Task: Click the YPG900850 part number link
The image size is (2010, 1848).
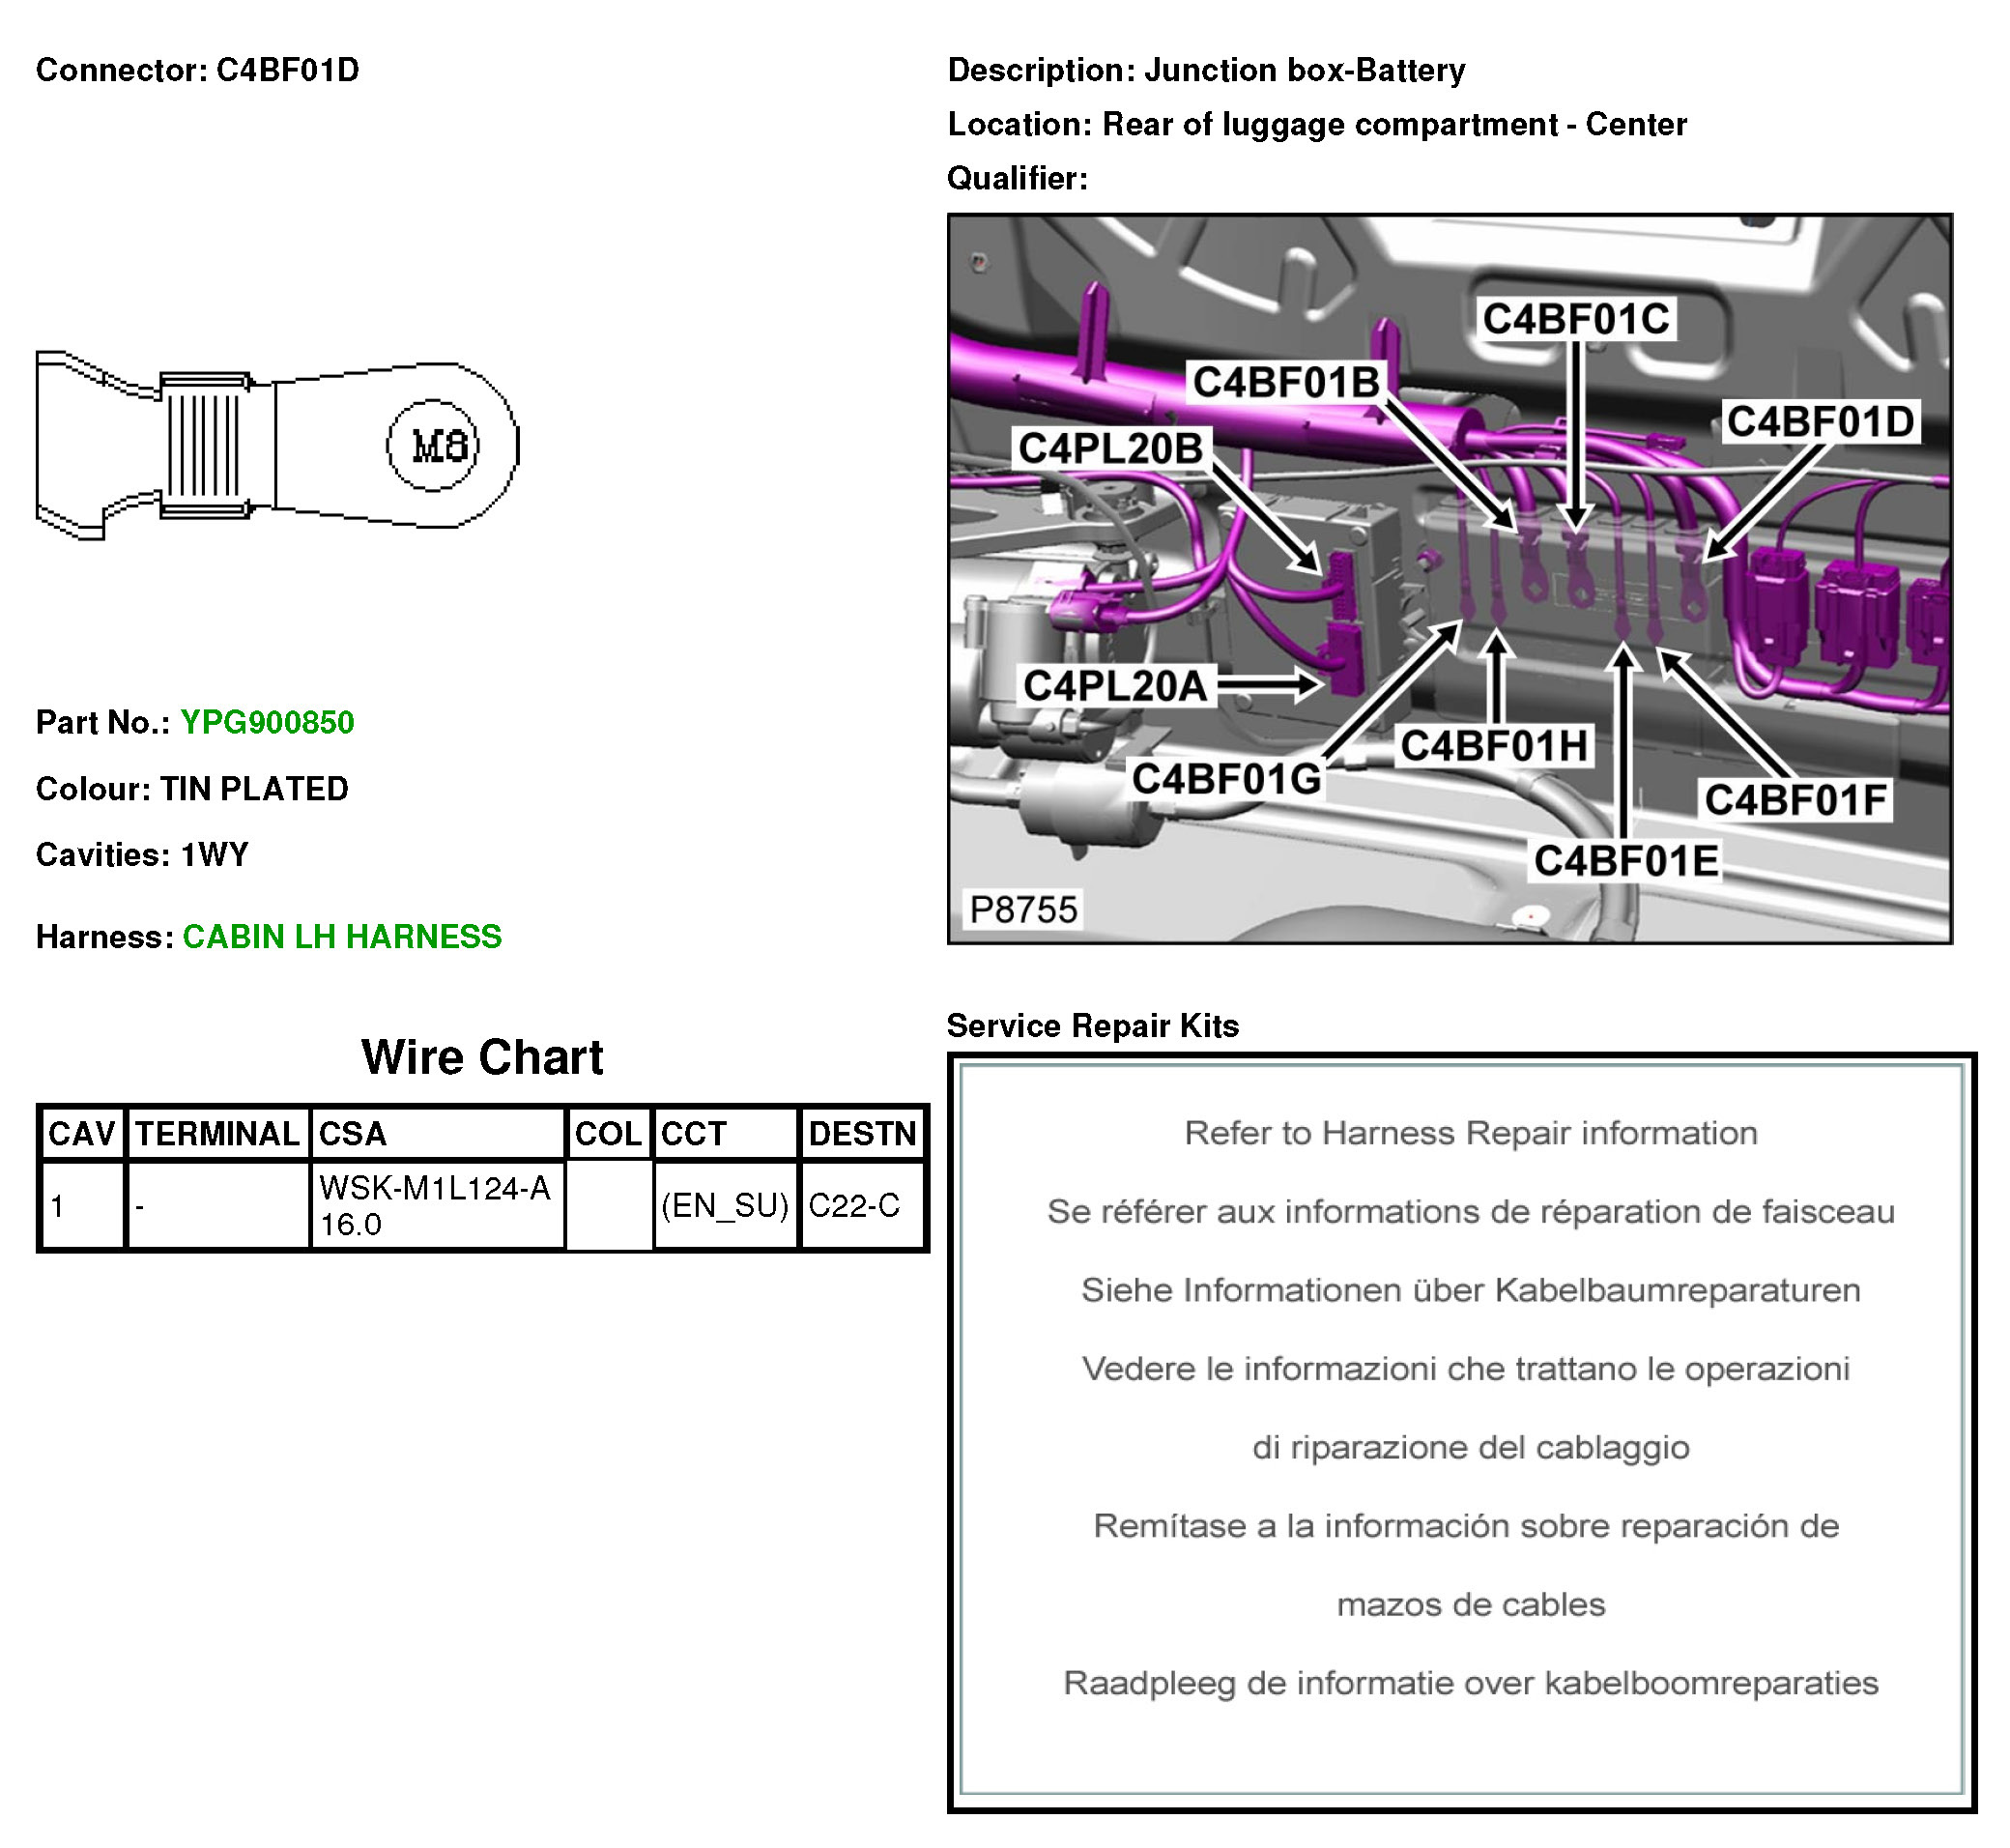Action: (x=267, y=723)
